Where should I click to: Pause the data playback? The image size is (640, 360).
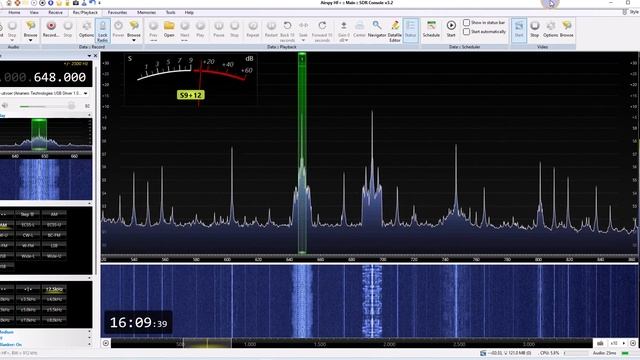[x=218, y=29]
